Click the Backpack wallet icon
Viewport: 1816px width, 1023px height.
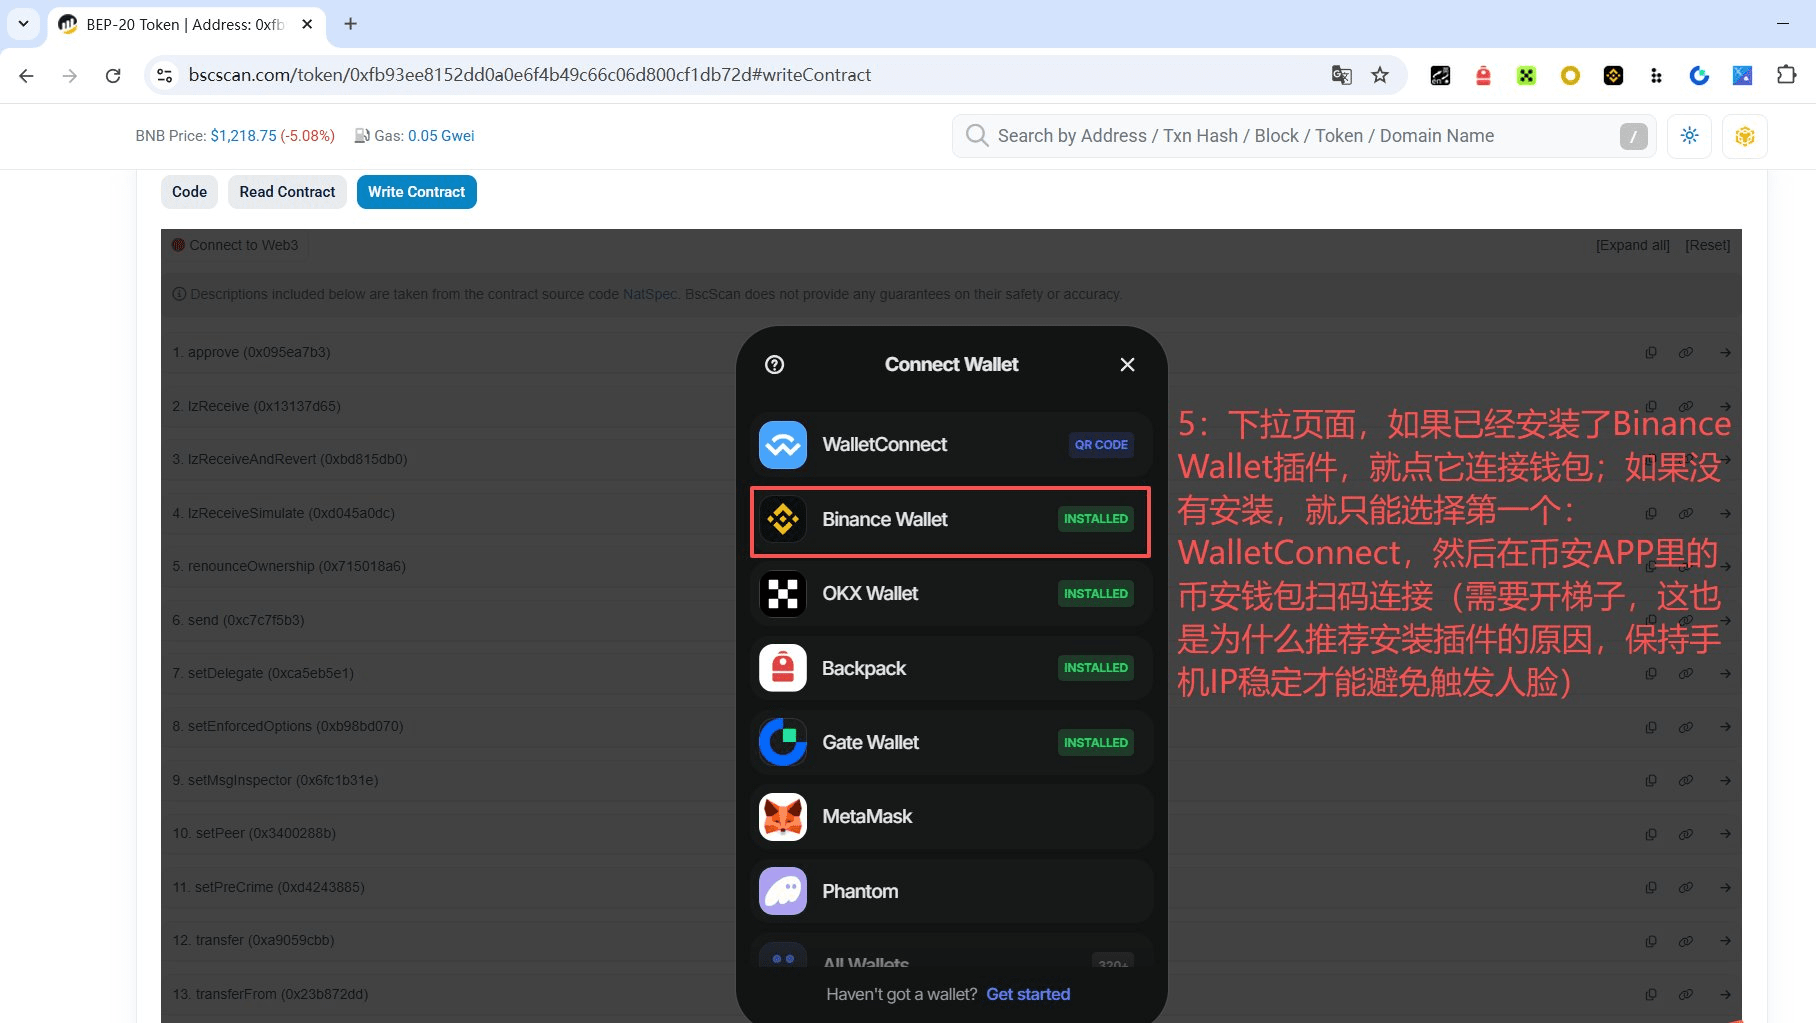783,668
